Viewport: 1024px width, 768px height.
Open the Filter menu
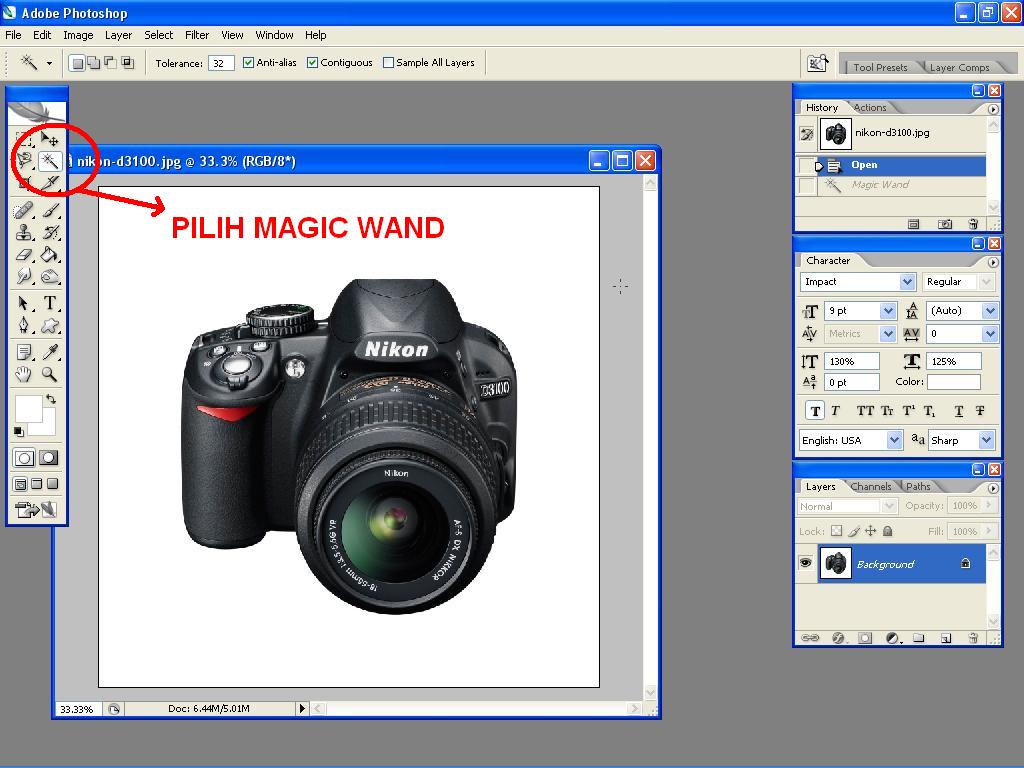click(x=197, y=35)
